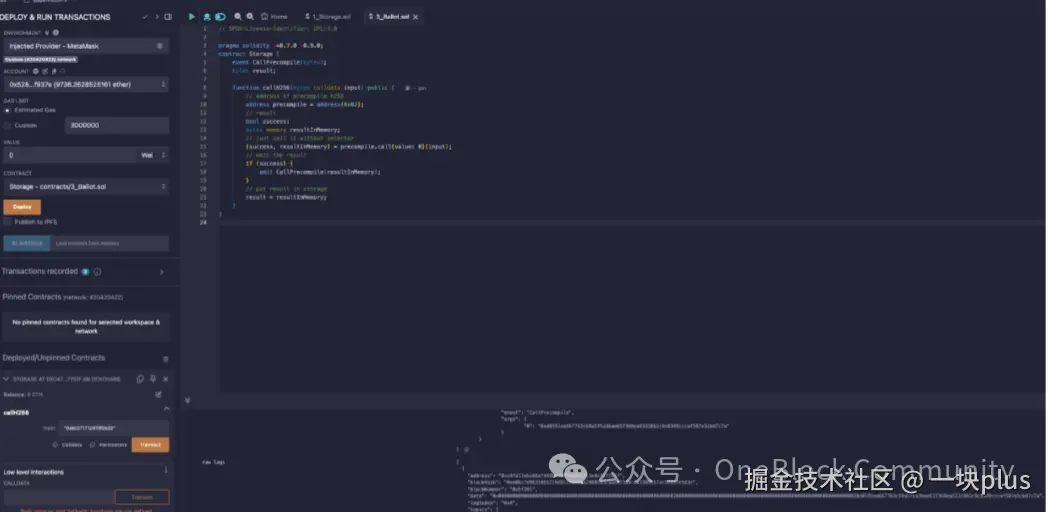The height and width of the screenshot is (512, 1048).
Task: Select the Estimated Gas radio button
Action: (x=7, y=110)
